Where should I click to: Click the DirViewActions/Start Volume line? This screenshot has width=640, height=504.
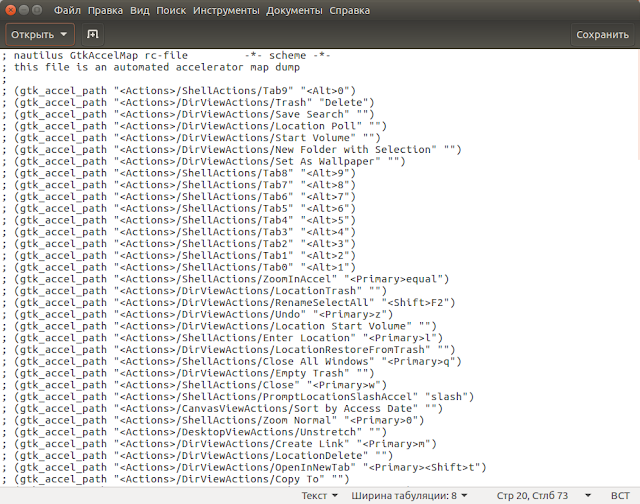pos(191,138)
